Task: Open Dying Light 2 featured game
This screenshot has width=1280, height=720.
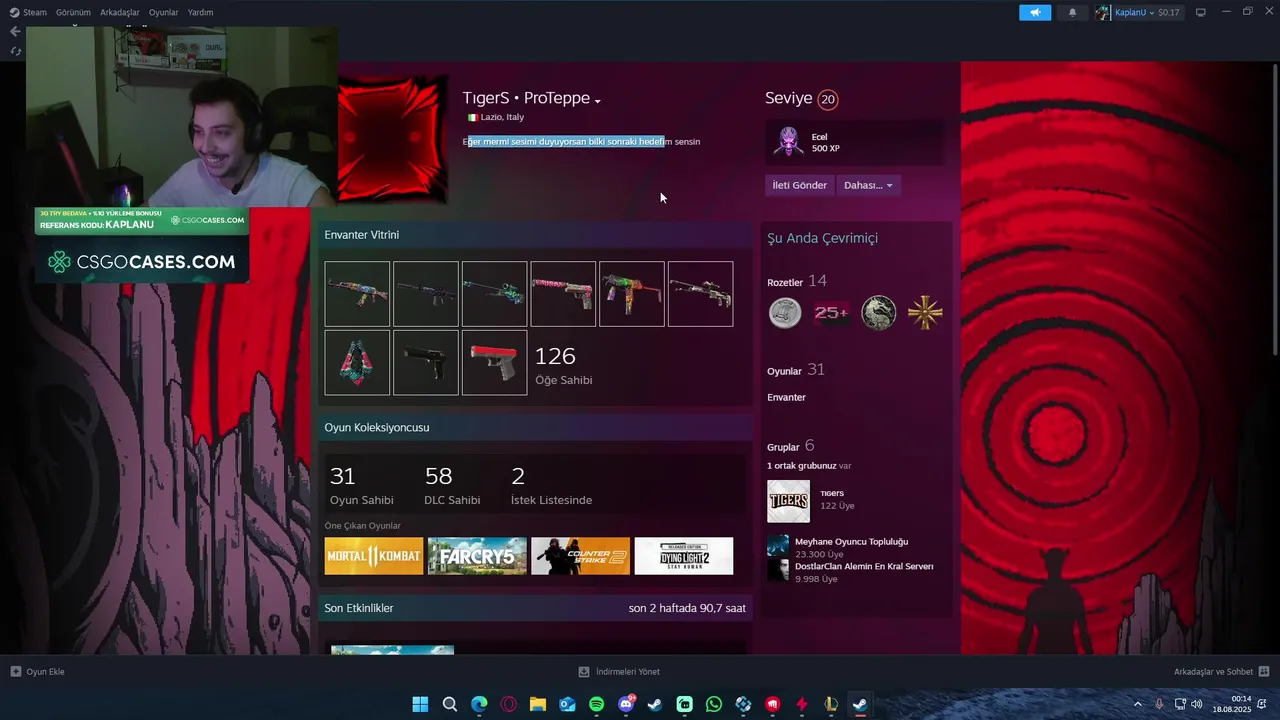Action: [683, 556]
